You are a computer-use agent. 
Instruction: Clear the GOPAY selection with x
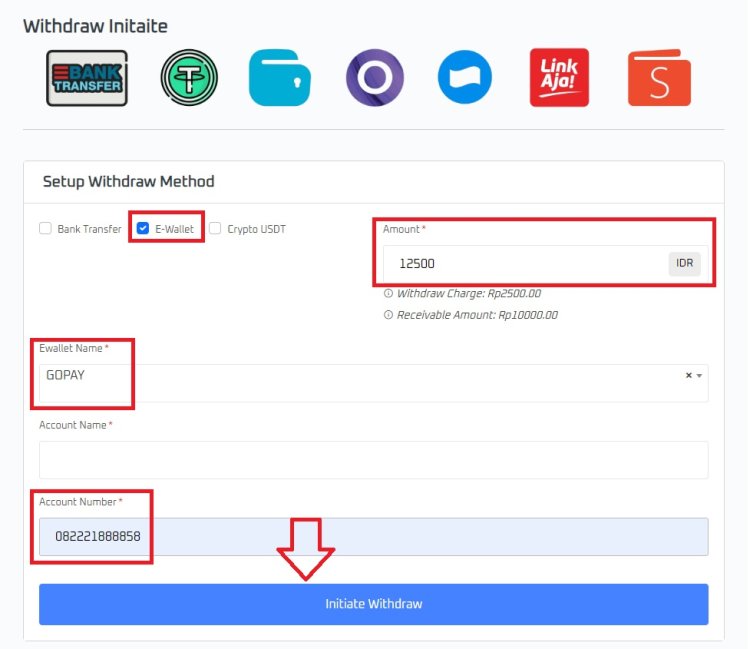coord(688,376)
